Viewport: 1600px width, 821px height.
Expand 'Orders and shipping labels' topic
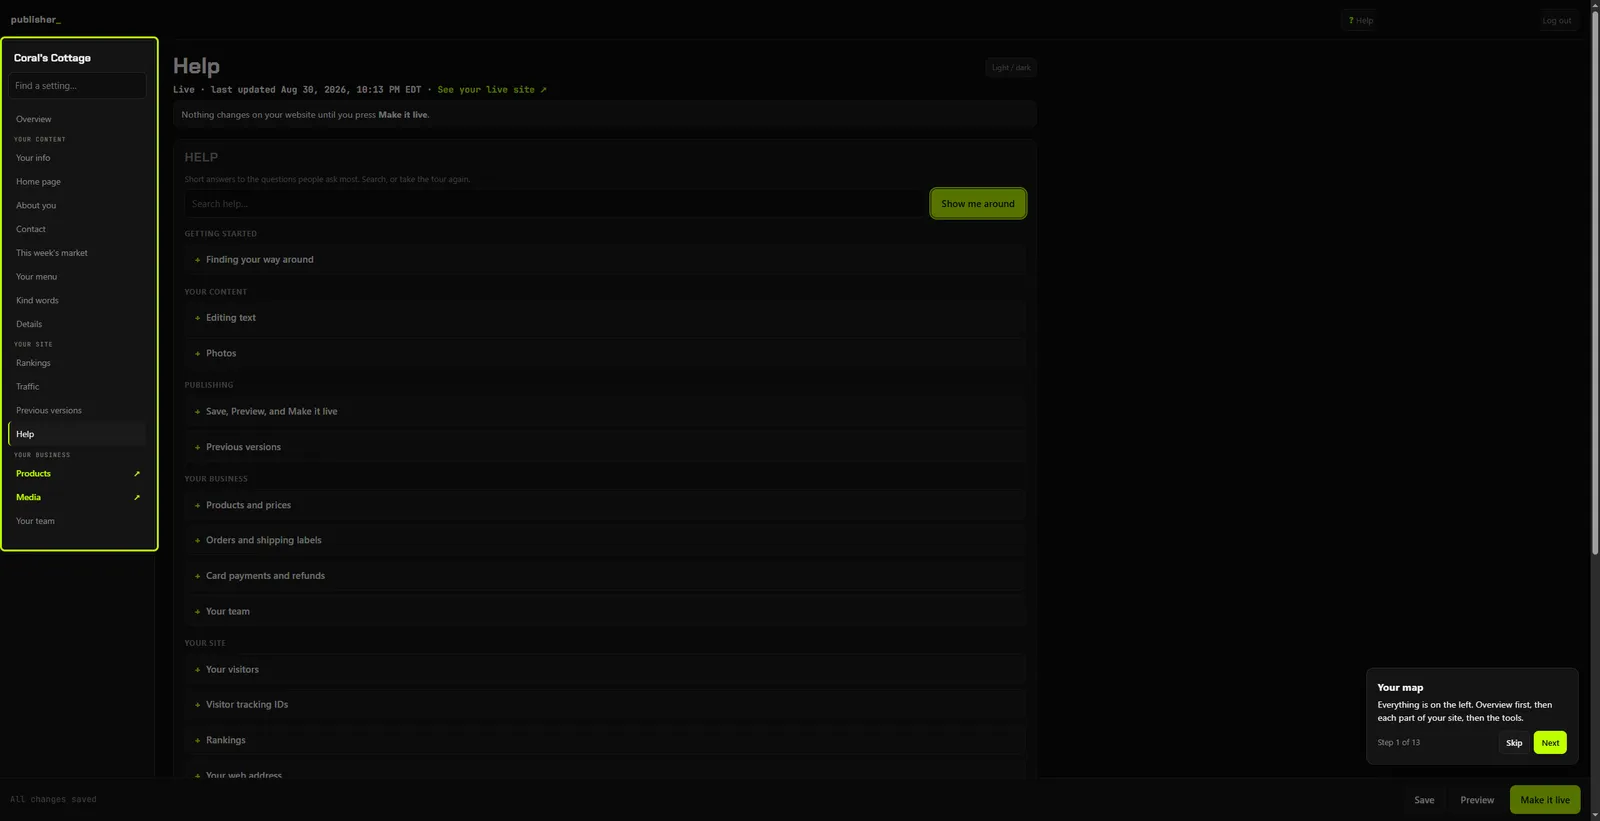tap(605, 541)
